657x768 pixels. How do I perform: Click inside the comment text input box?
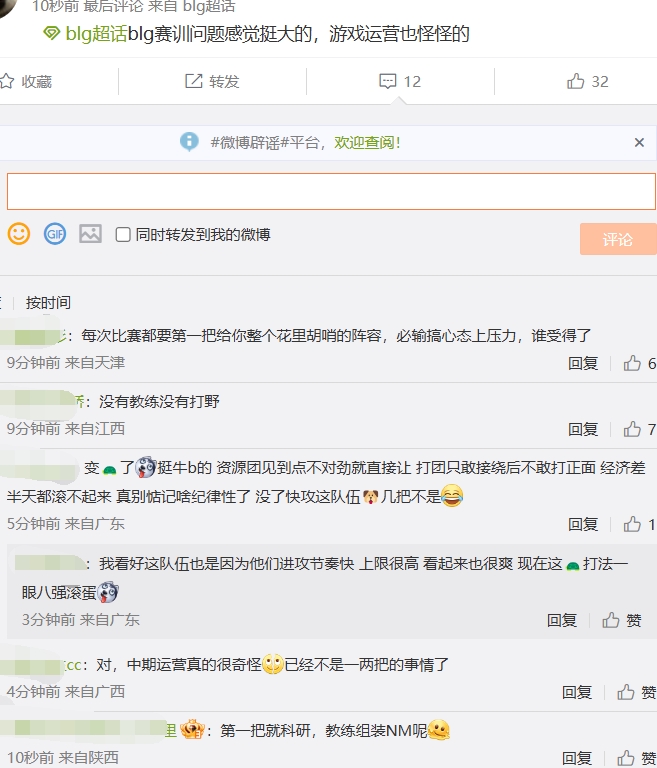(x=330, y=191)
